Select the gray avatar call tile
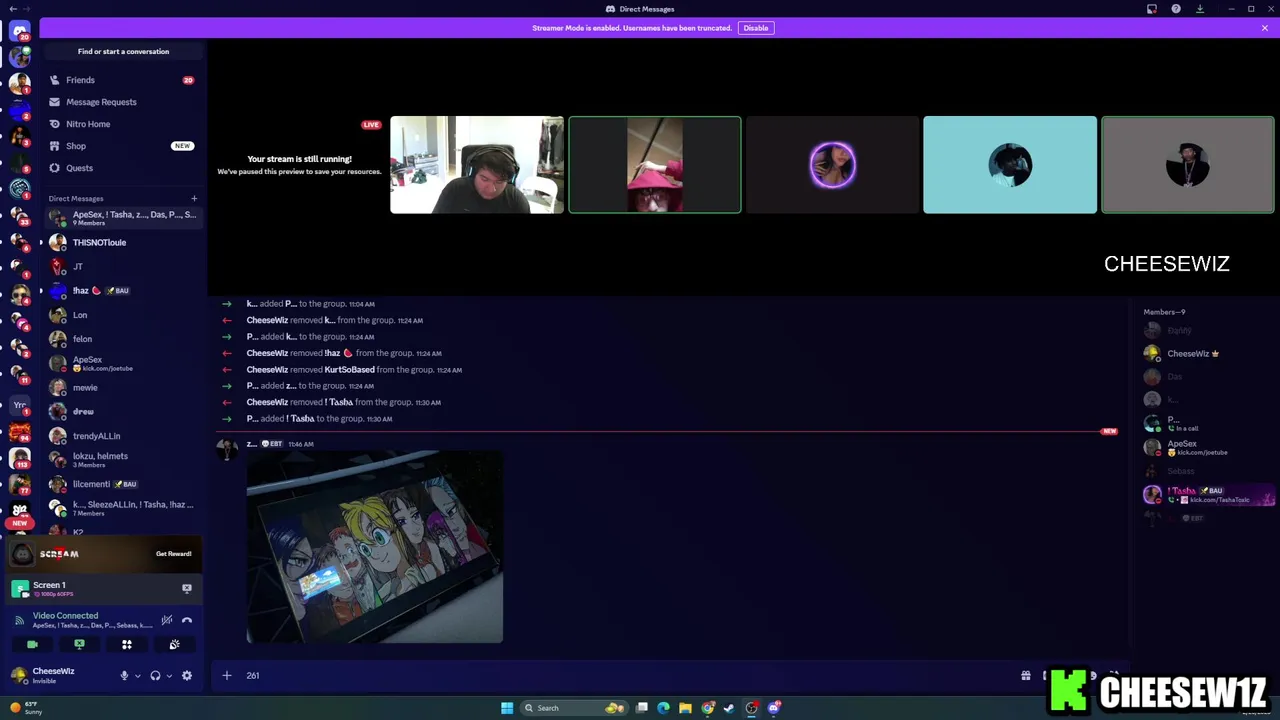This screenshot has height=720, width=1280. (x=1188, y=165)
